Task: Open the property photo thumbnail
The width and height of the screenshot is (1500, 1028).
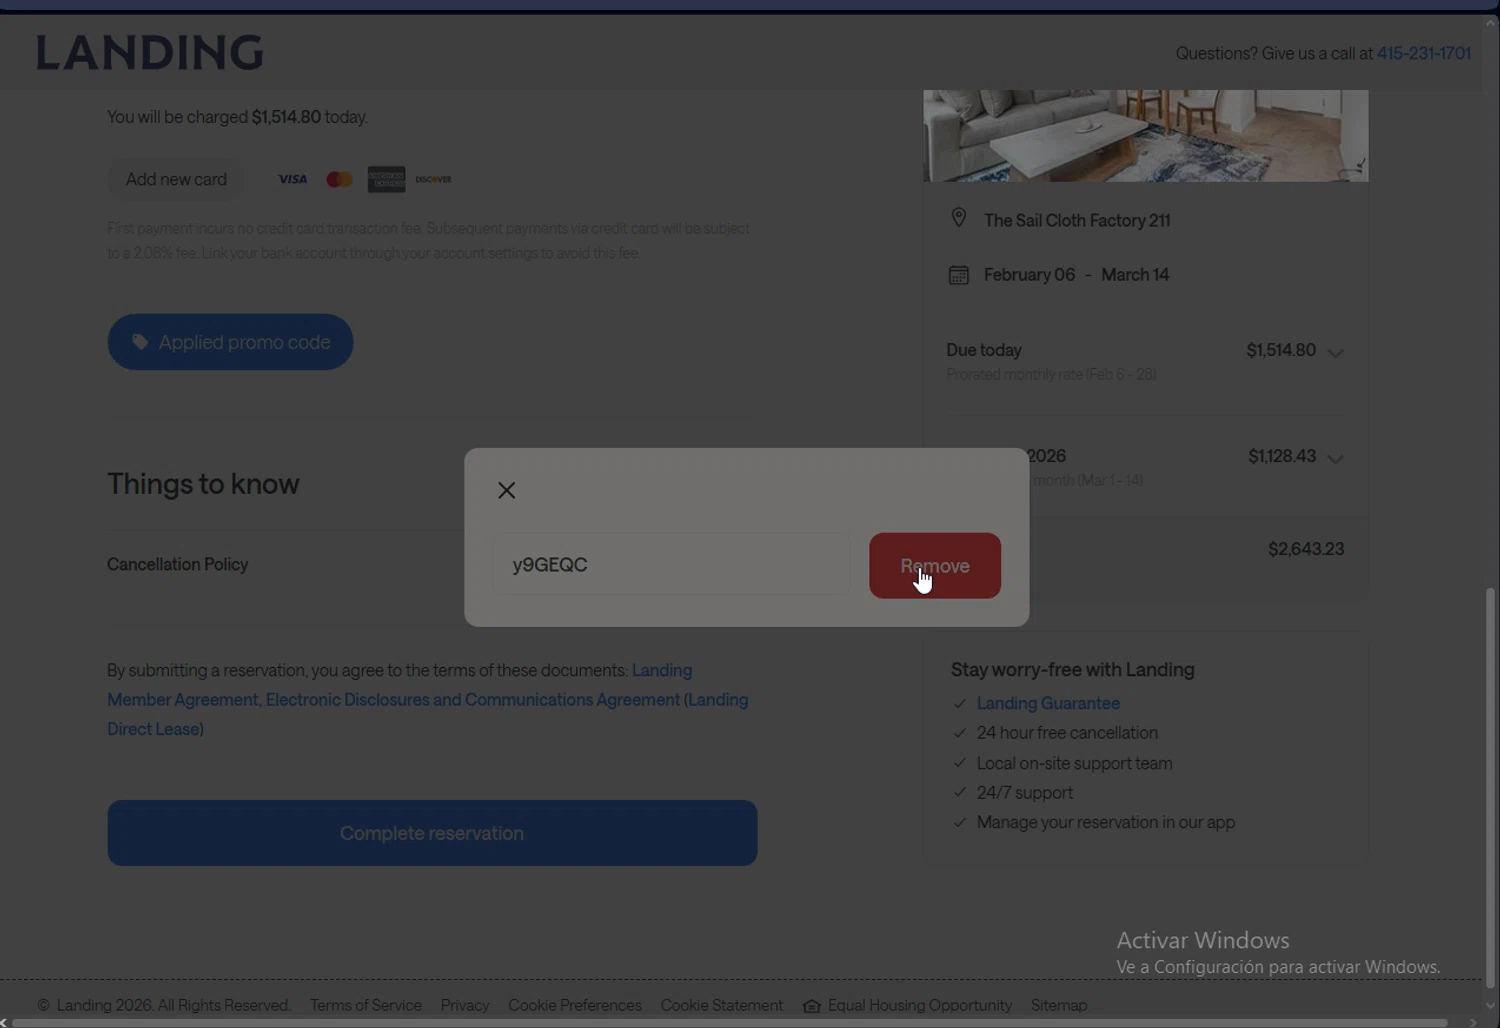Action: pos(1145,136)
